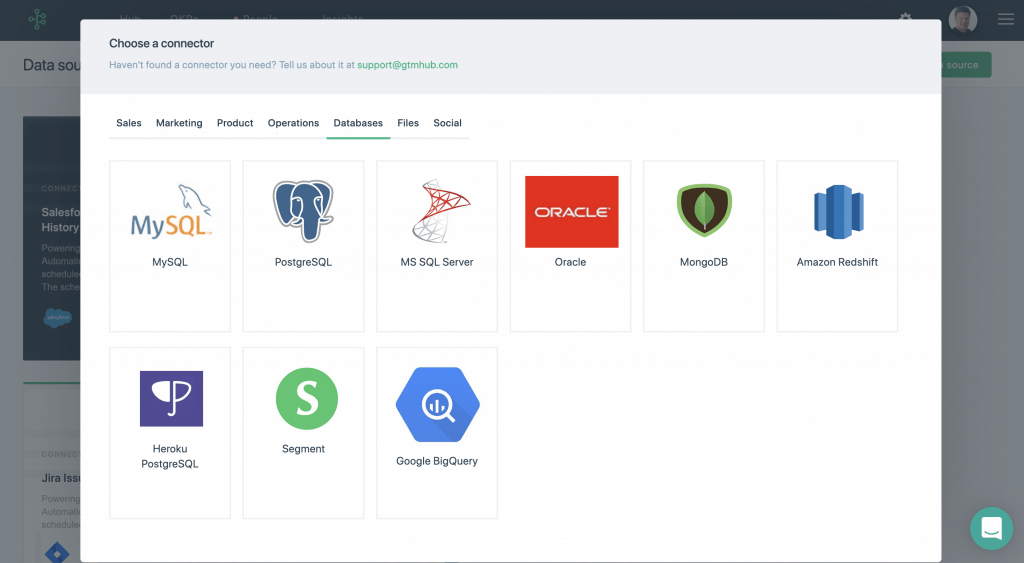Choose the PostgreSQL elephant logo
Screen dimensions: 1024x563
[x=303, y=211]
